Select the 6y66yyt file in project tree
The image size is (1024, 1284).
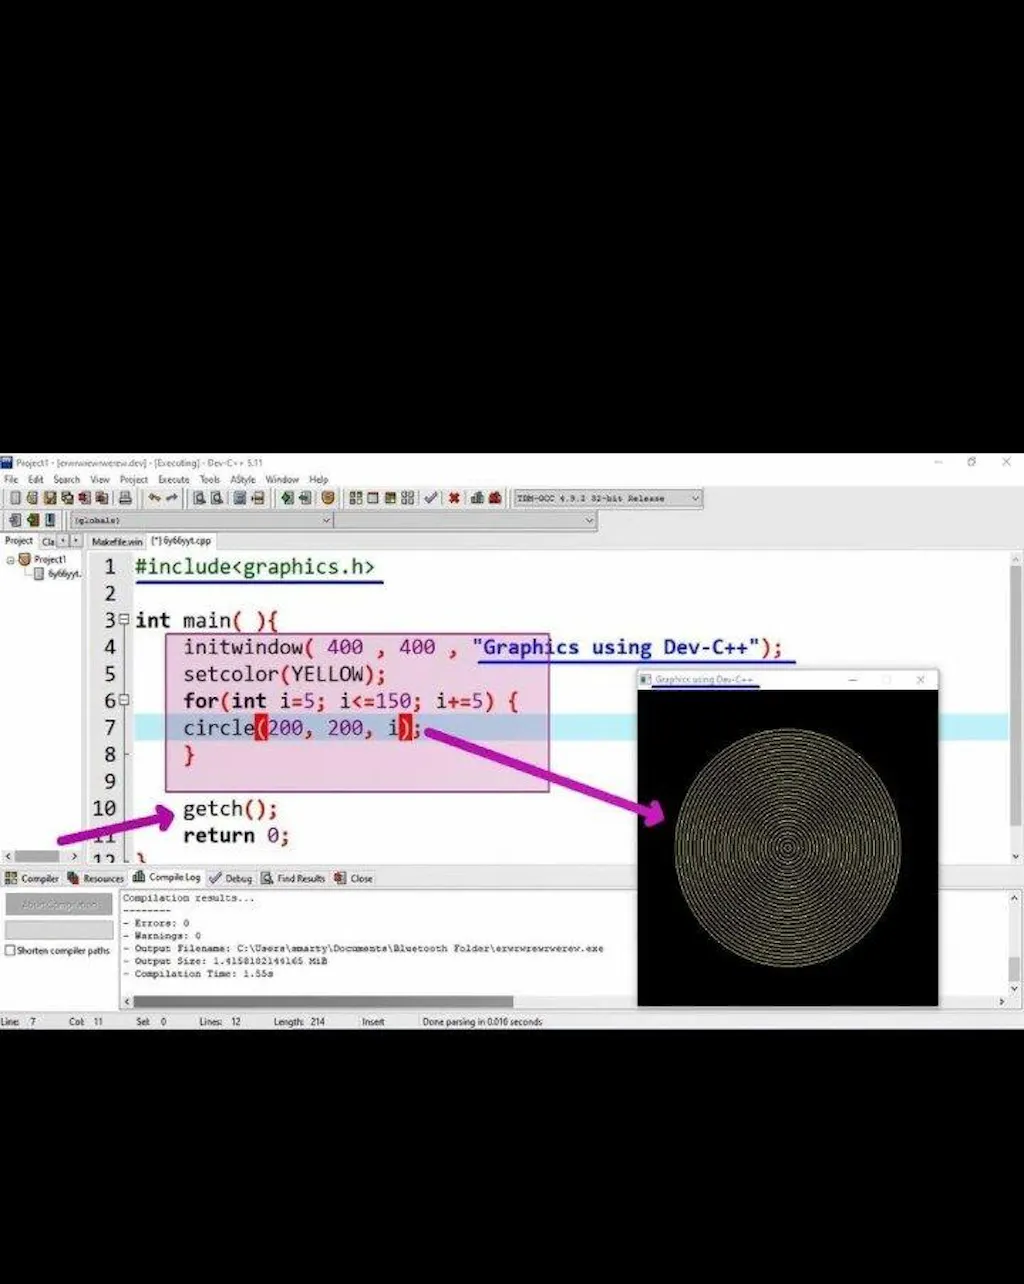[x=62, y=574]
